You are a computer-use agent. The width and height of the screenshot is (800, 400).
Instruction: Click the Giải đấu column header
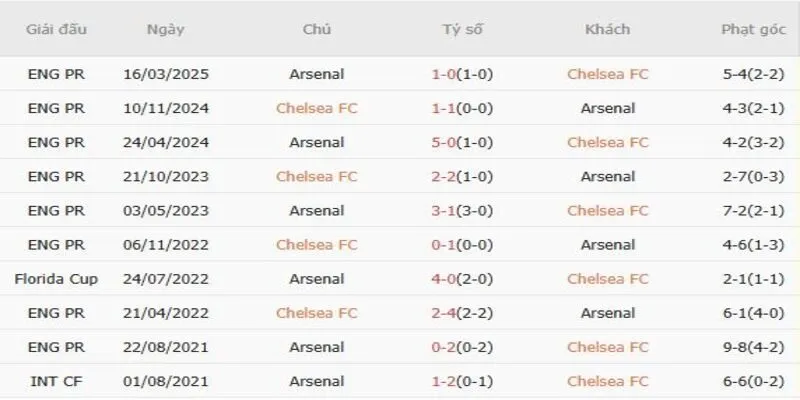coord(56,29)
